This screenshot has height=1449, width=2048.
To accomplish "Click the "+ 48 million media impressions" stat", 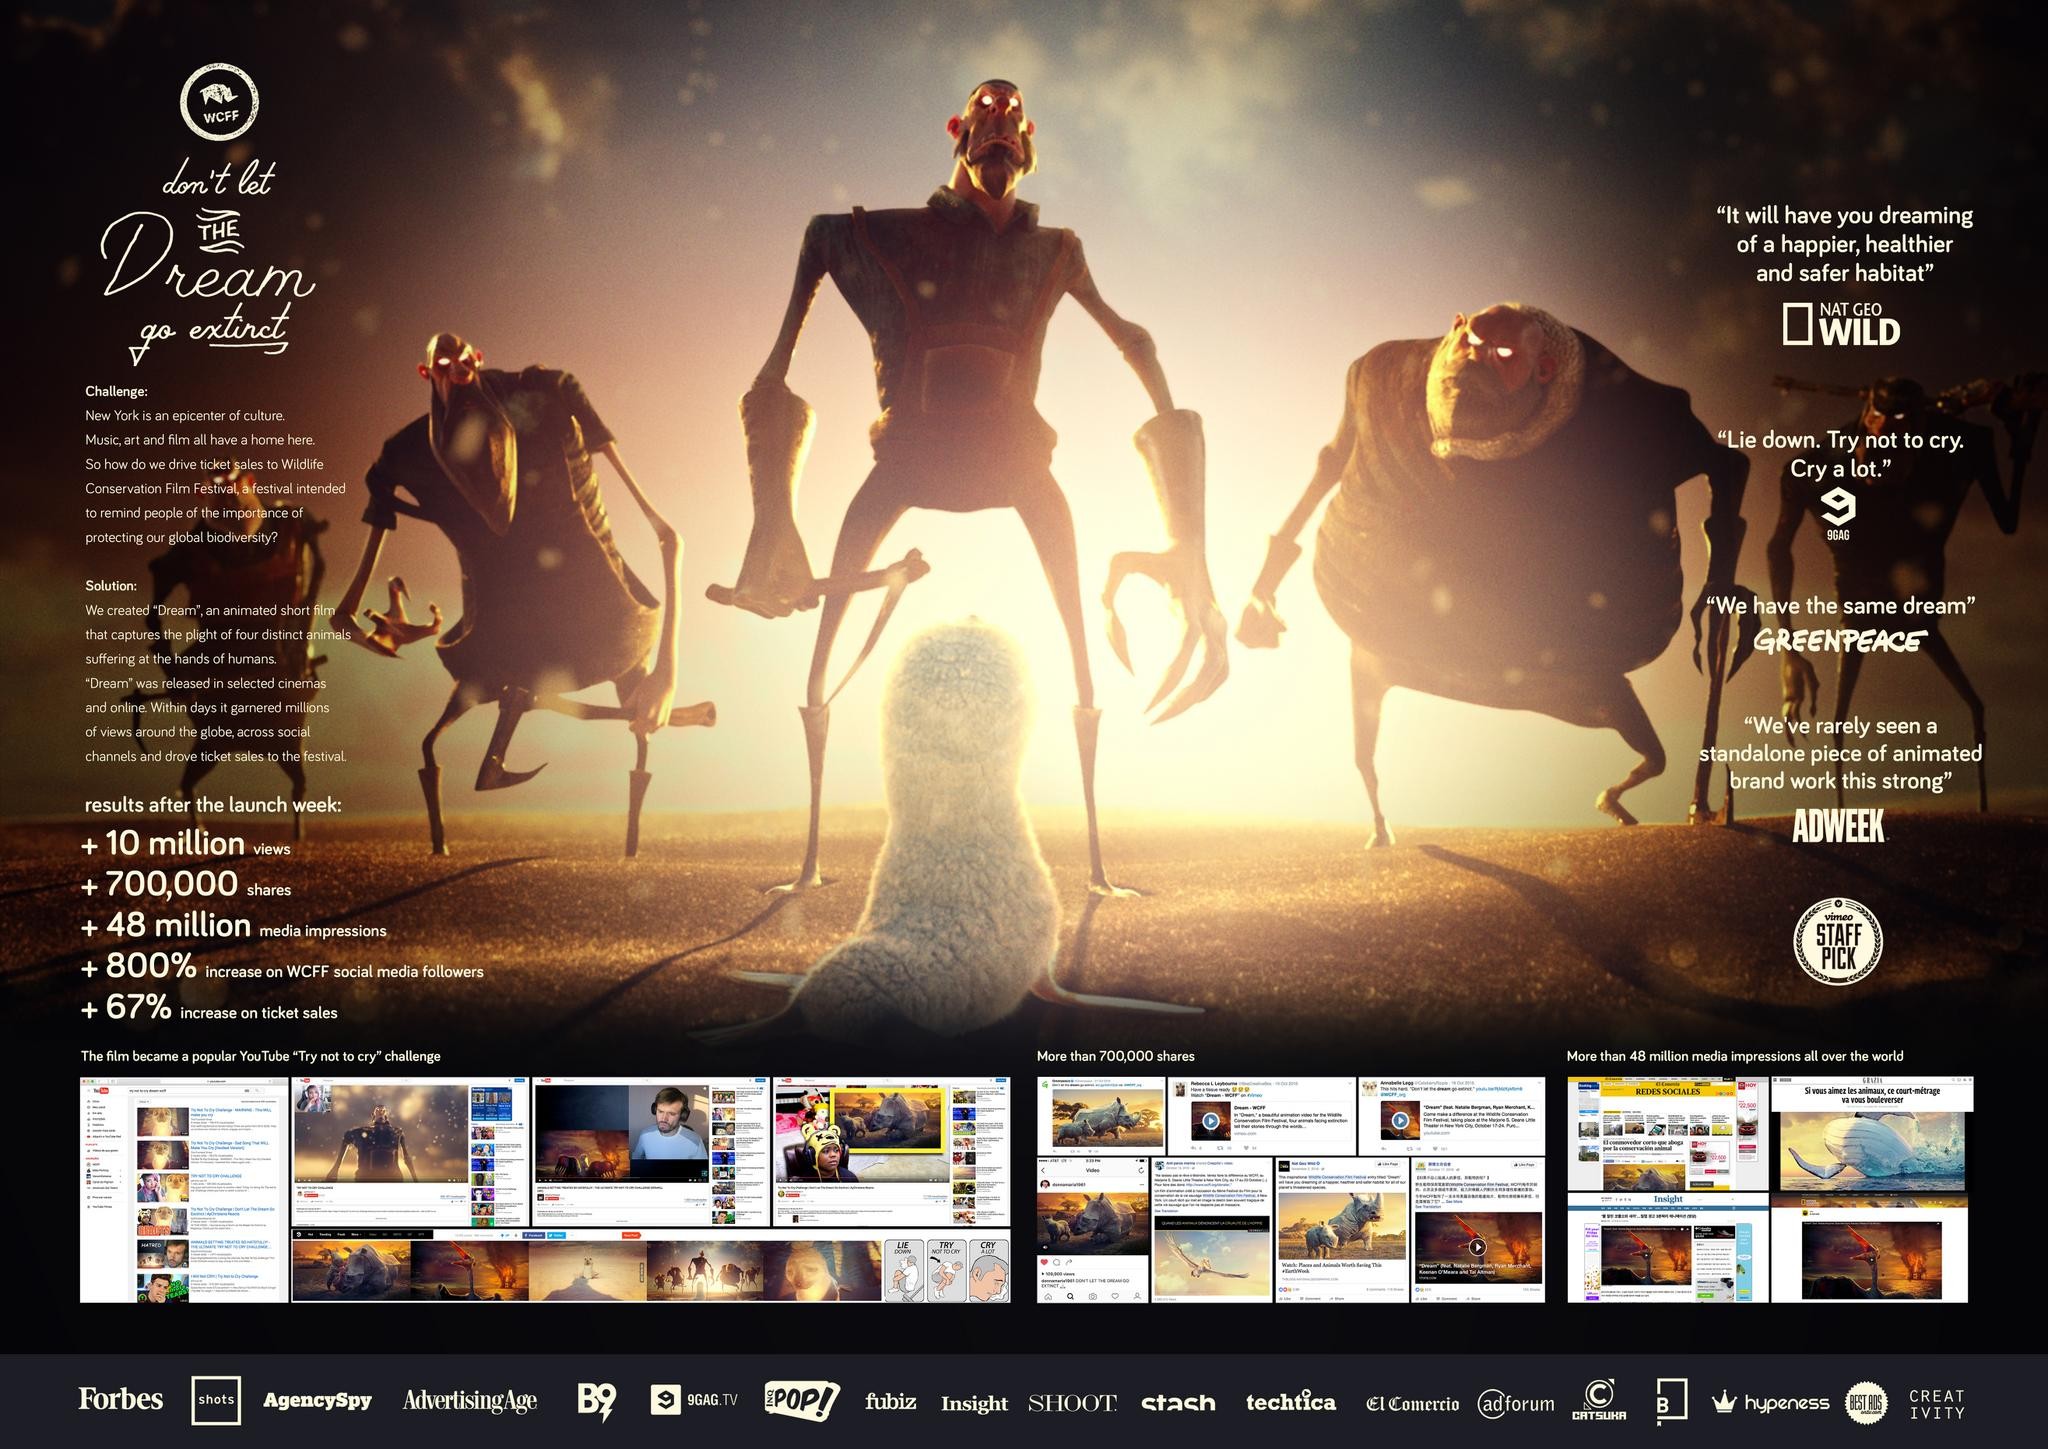I will pyautogui.click(x=234, y=925).
